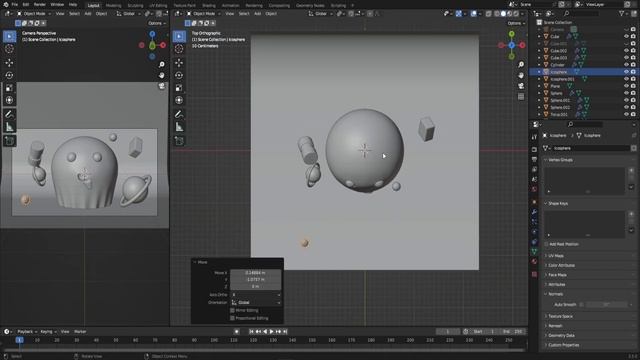Switch to the Modeling workspace tab

[x=113, y=6]
